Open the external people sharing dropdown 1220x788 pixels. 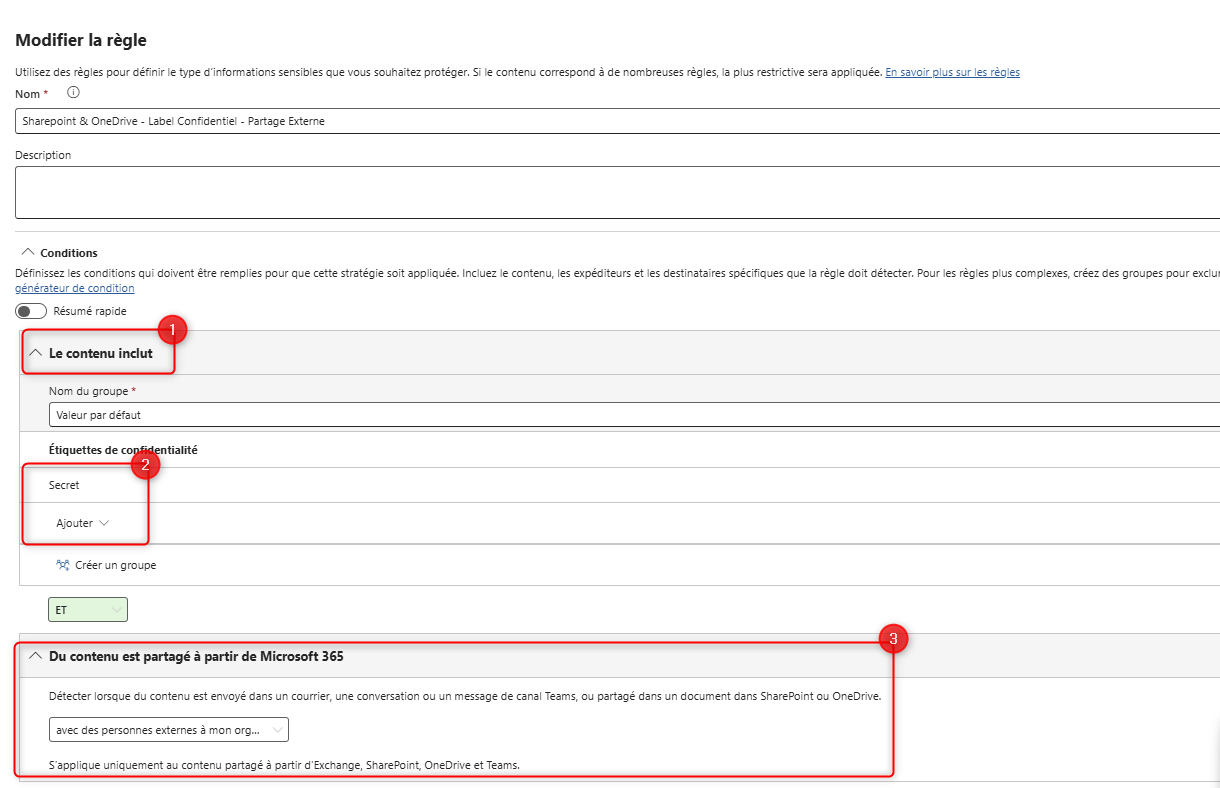[168, 730]
